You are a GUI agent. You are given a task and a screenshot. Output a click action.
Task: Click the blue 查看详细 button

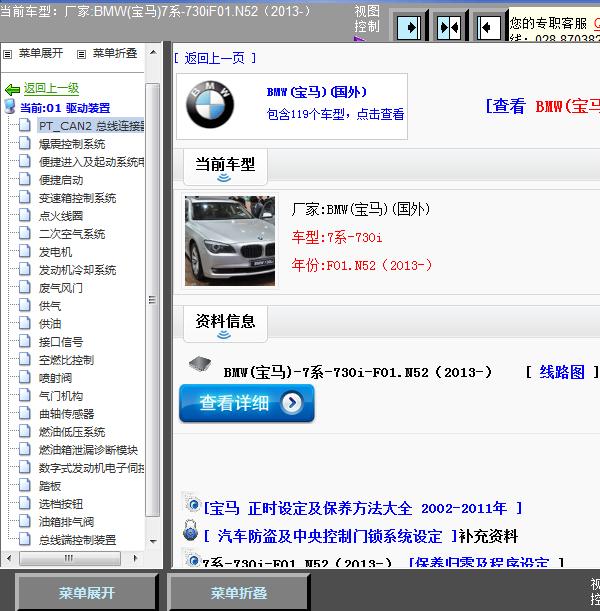[x=247, y=403]
